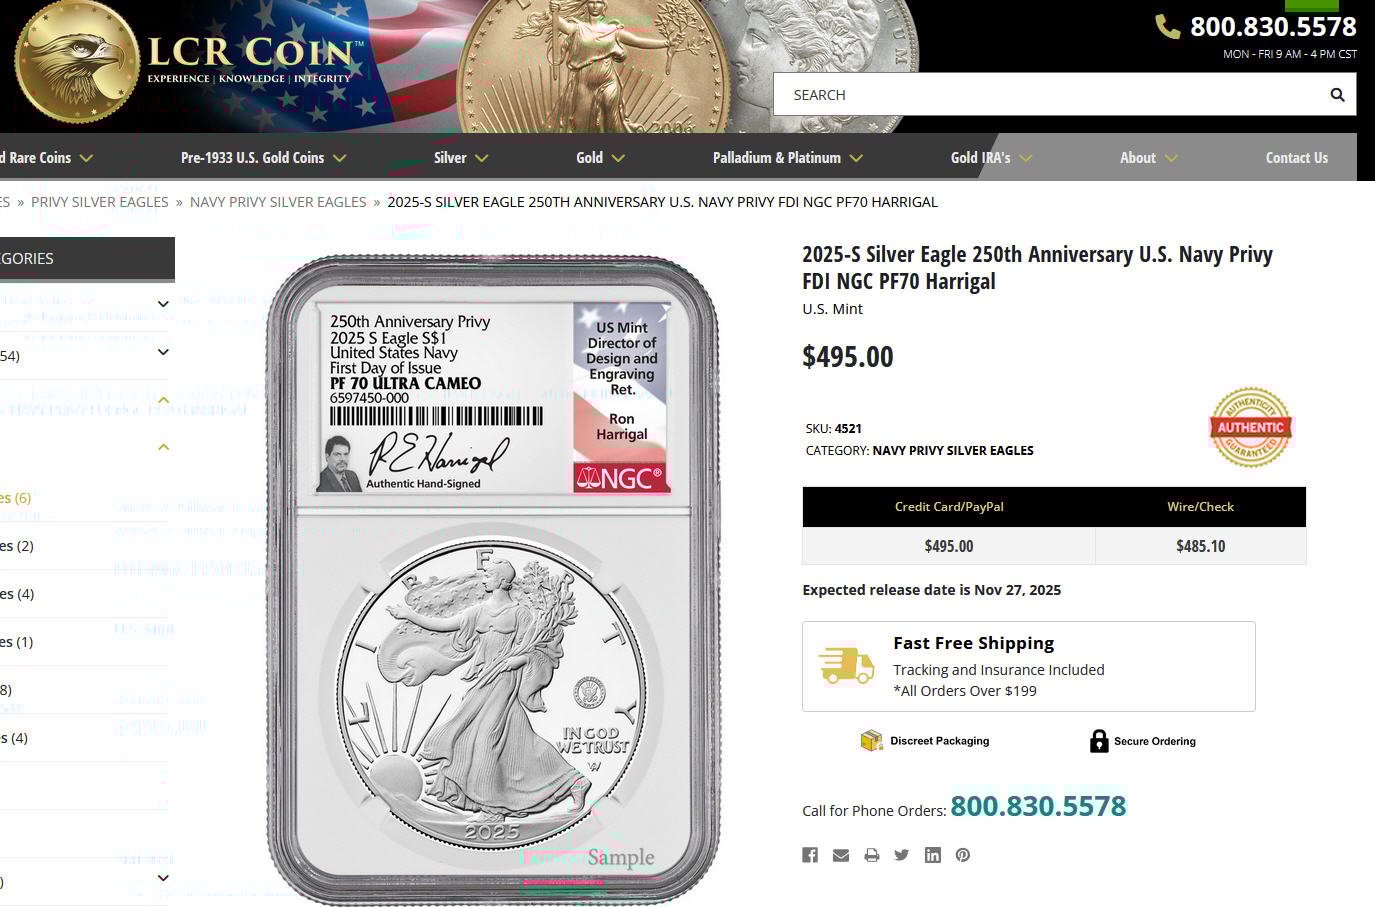This screenshot has height=907, width=1375.
Task: Go to Privy Silver Eagles breadcrumb
Action: [100, 202]
